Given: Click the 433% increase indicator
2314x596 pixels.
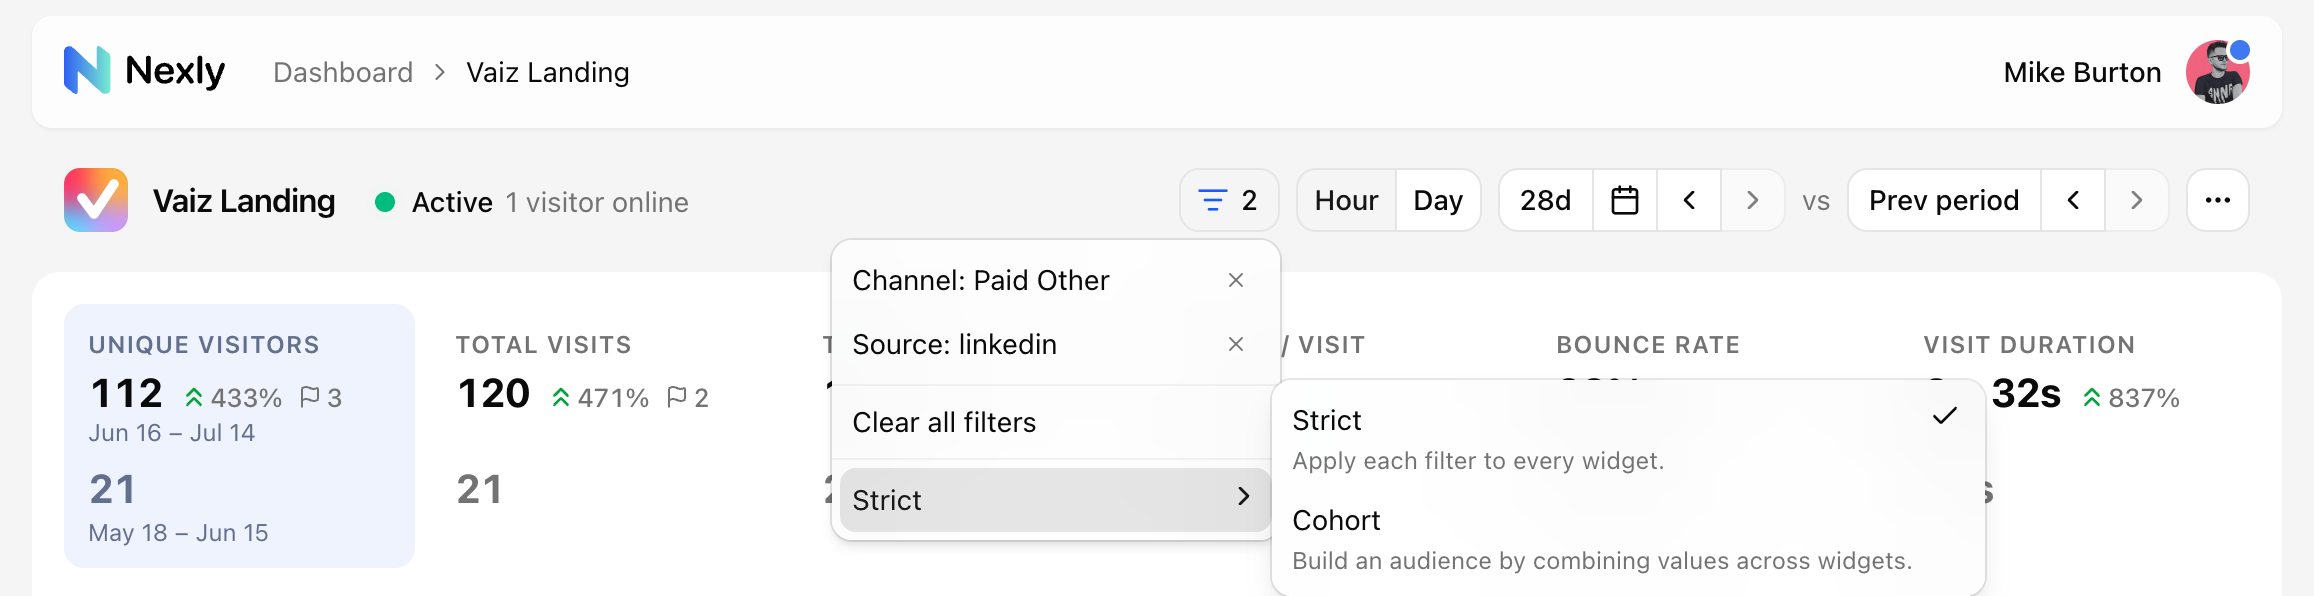Looking at the screenshot, I should [x=233, y=398].
